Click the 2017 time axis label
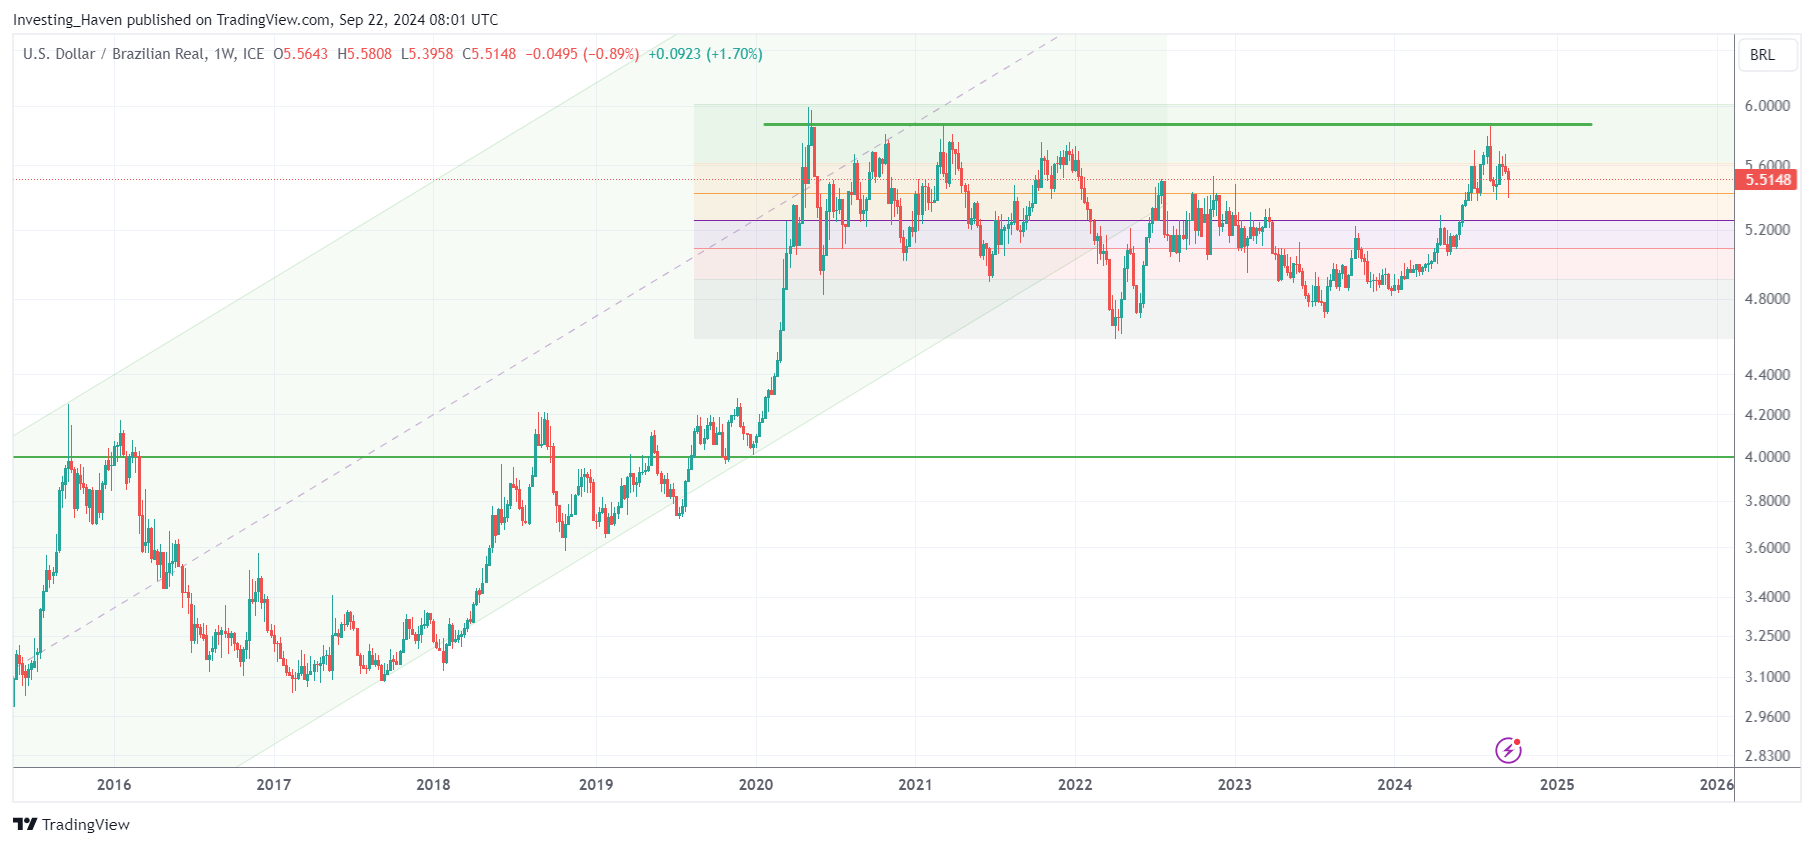 (x=274, y=784)
